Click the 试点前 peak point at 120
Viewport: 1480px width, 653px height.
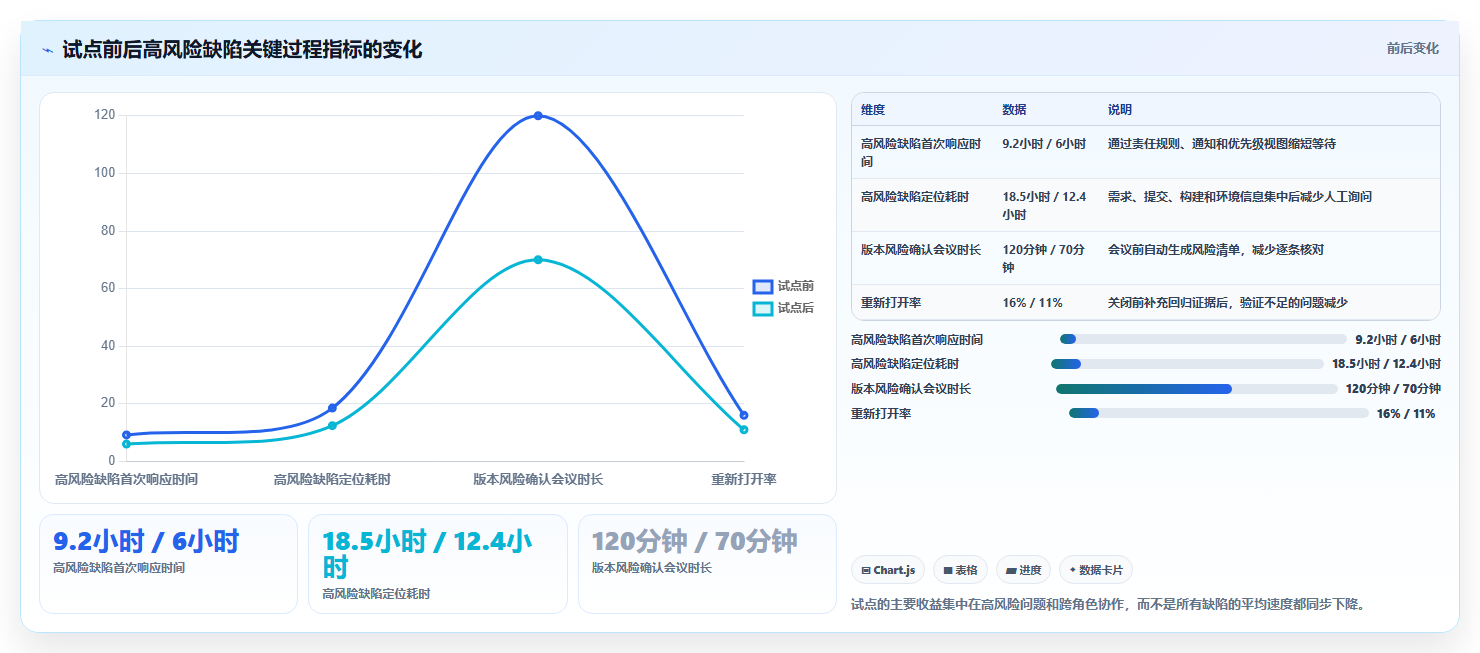click(538, 116)
